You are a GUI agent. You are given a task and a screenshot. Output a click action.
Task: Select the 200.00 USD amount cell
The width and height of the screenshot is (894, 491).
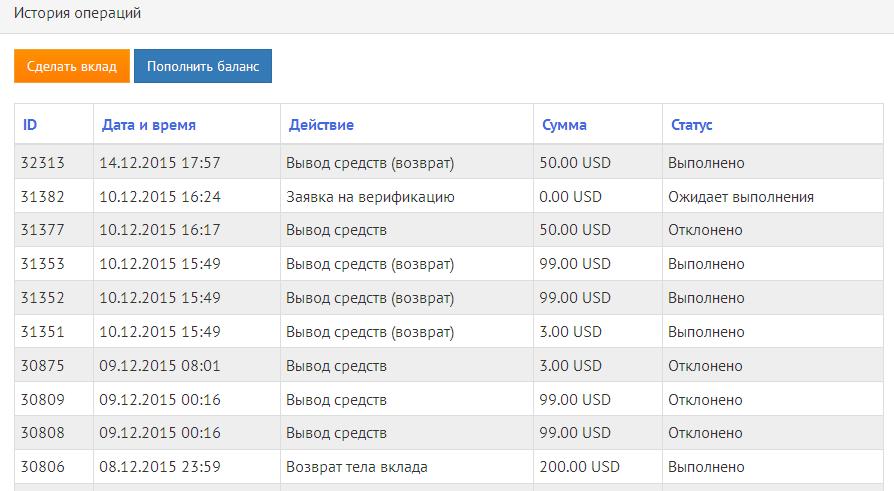tap(579, 467)
